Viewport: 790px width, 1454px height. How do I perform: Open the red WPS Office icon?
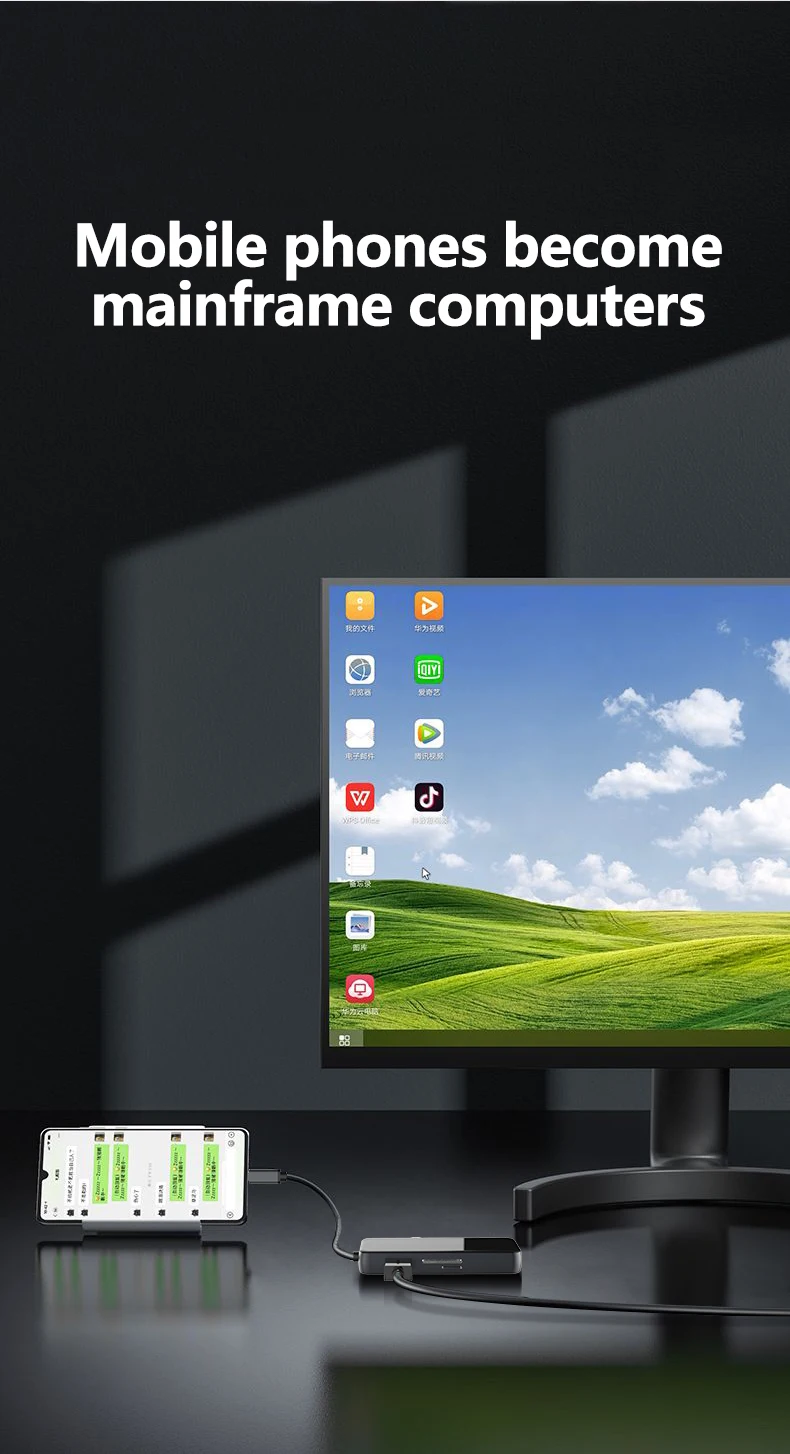tap(360, 797)
